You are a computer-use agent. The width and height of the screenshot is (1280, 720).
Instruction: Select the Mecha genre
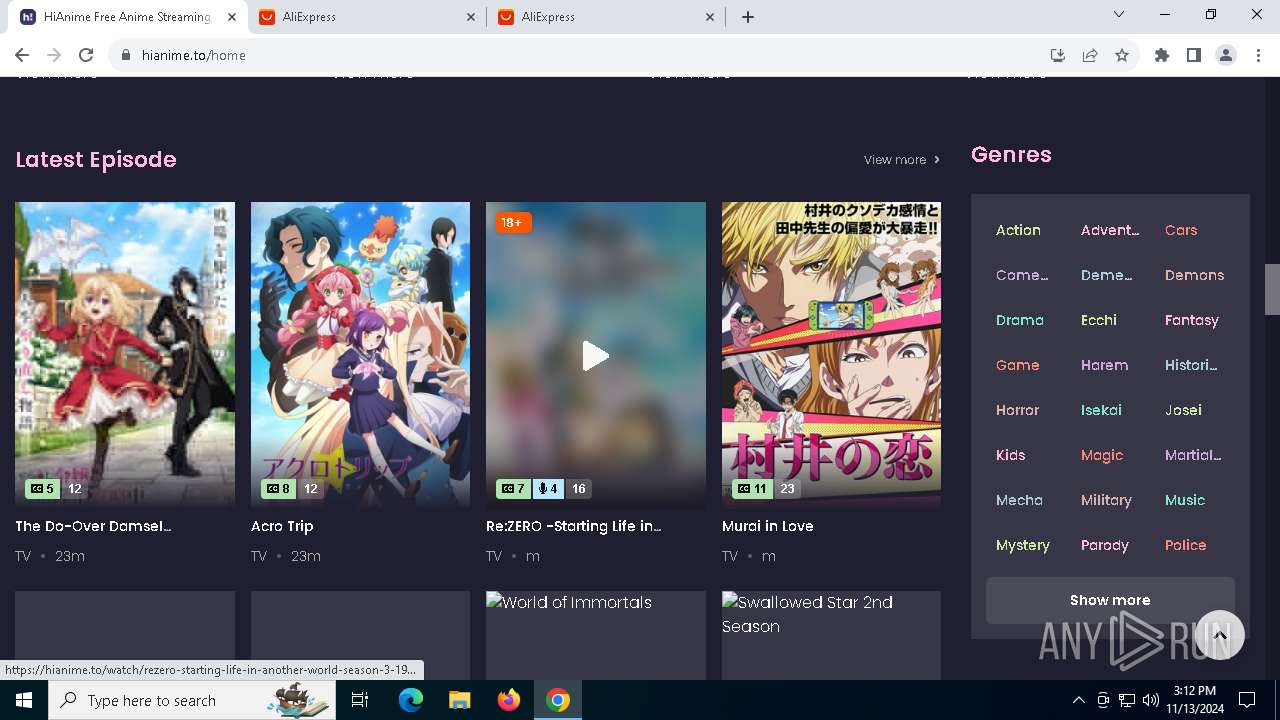click(x=1019, y=500)
